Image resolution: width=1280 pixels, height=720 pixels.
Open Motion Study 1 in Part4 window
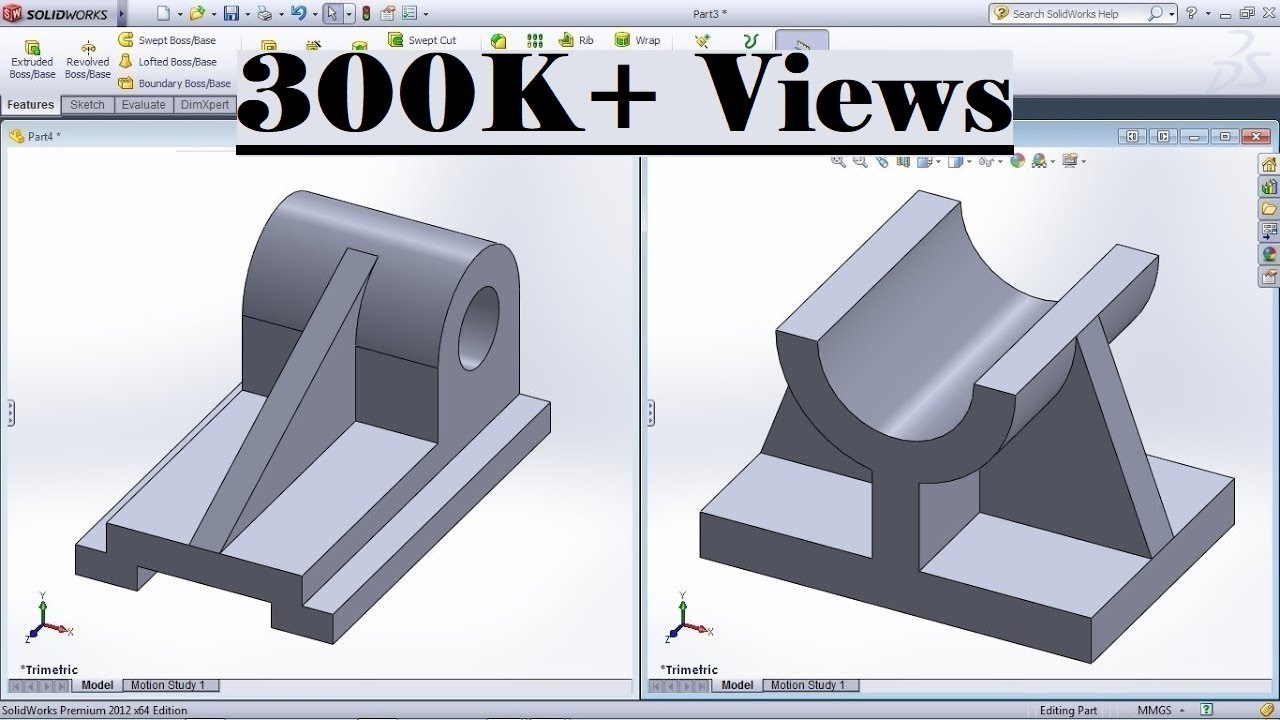168,685
